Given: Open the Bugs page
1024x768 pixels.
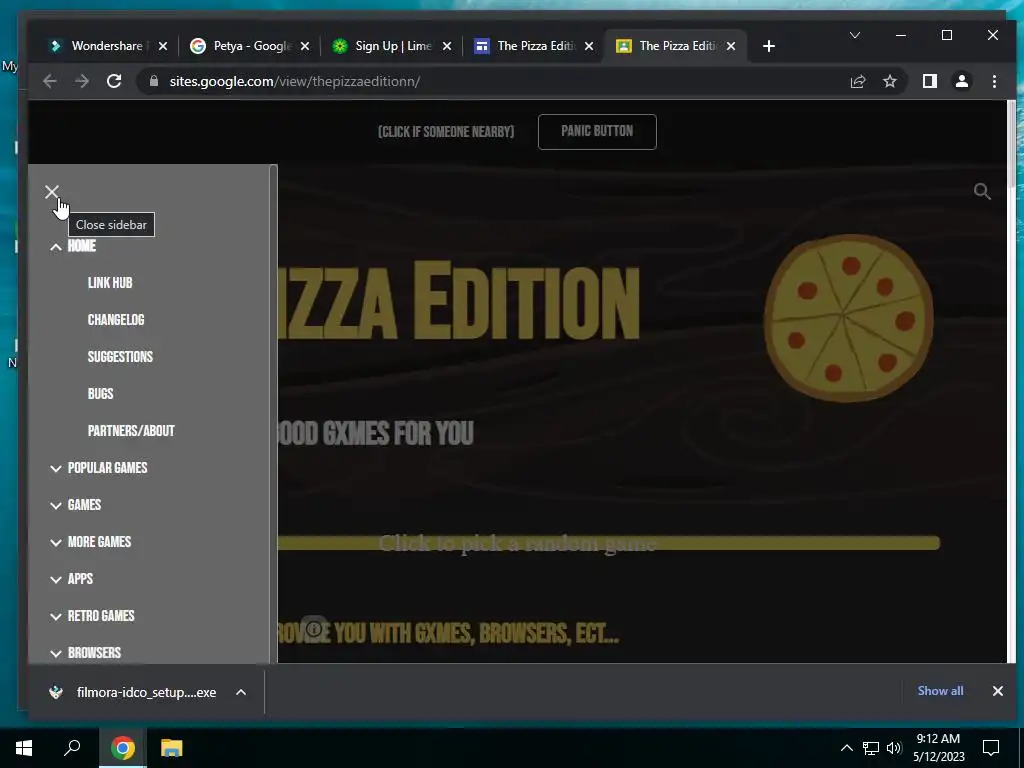Looking at the screenshot, I should [101, 394].
